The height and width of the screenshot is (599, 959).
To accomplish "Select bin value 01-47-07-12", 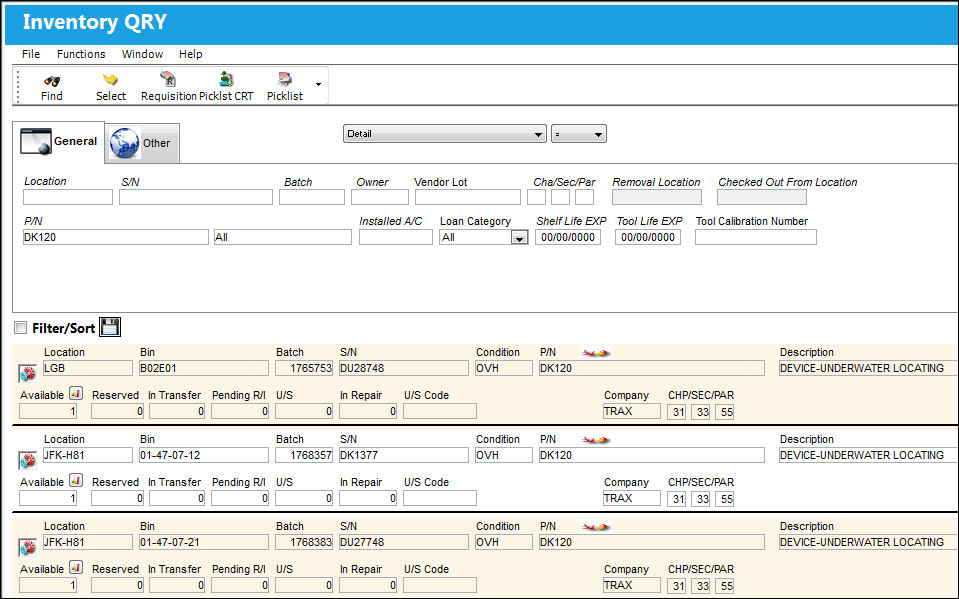I will [204, 455].
